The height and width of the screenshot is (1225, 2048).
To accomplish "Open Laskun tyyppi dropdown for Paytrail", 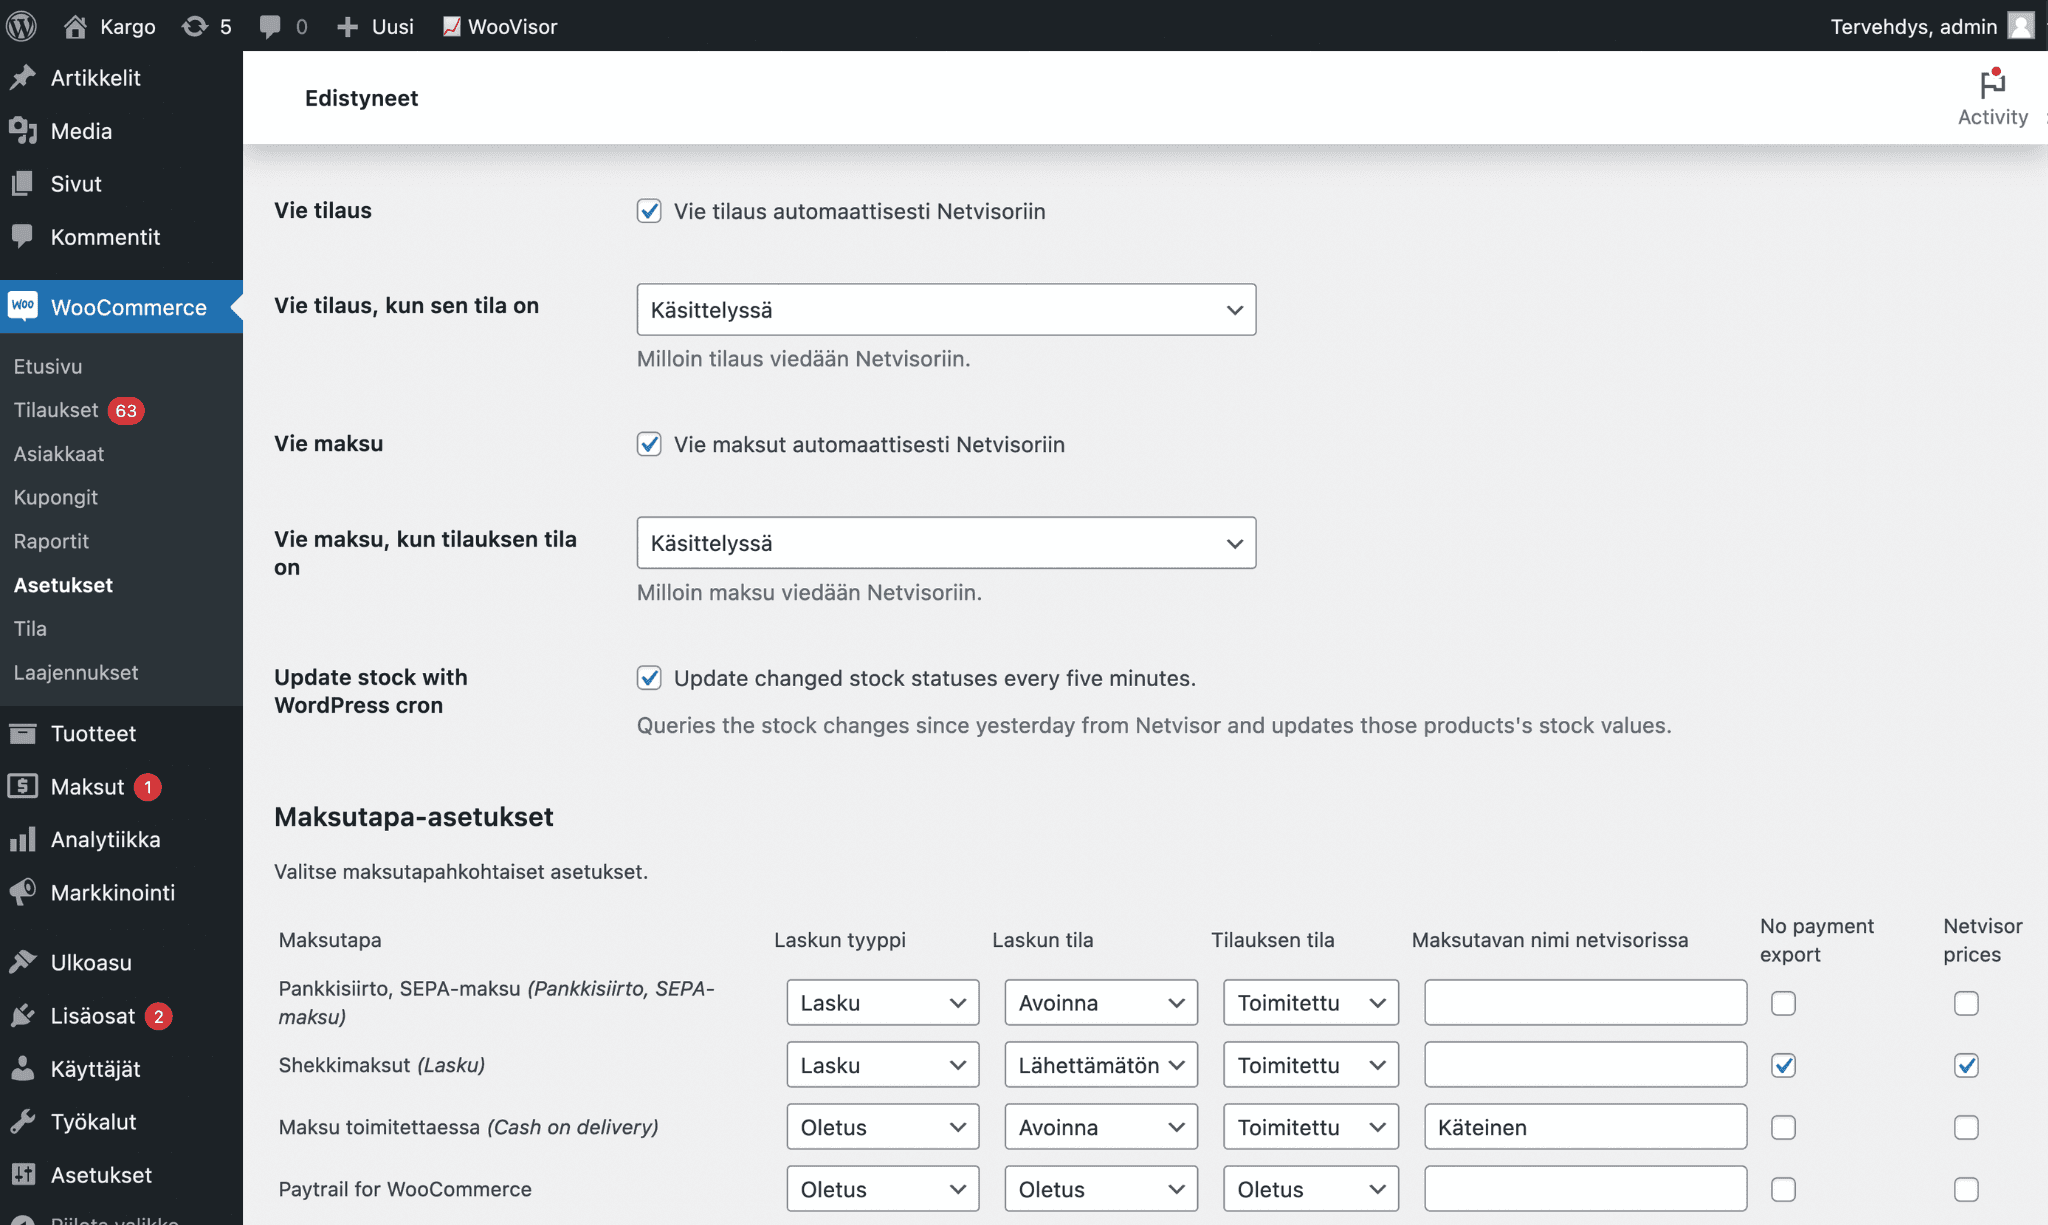I will point(882,1189).
